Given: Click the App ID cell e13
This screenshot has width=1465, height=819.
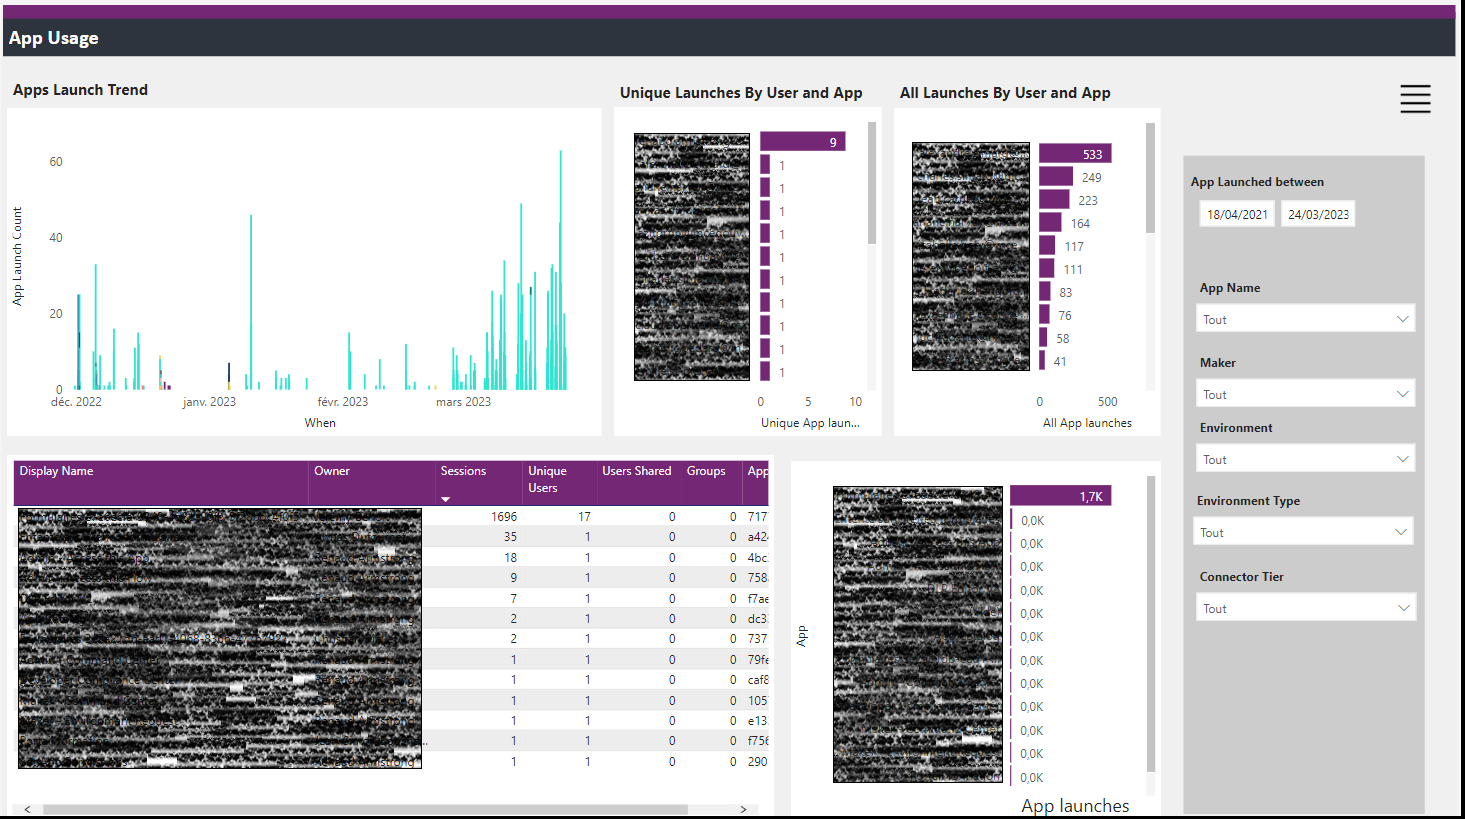Looking at the screenshot, I should coord(757,721).
